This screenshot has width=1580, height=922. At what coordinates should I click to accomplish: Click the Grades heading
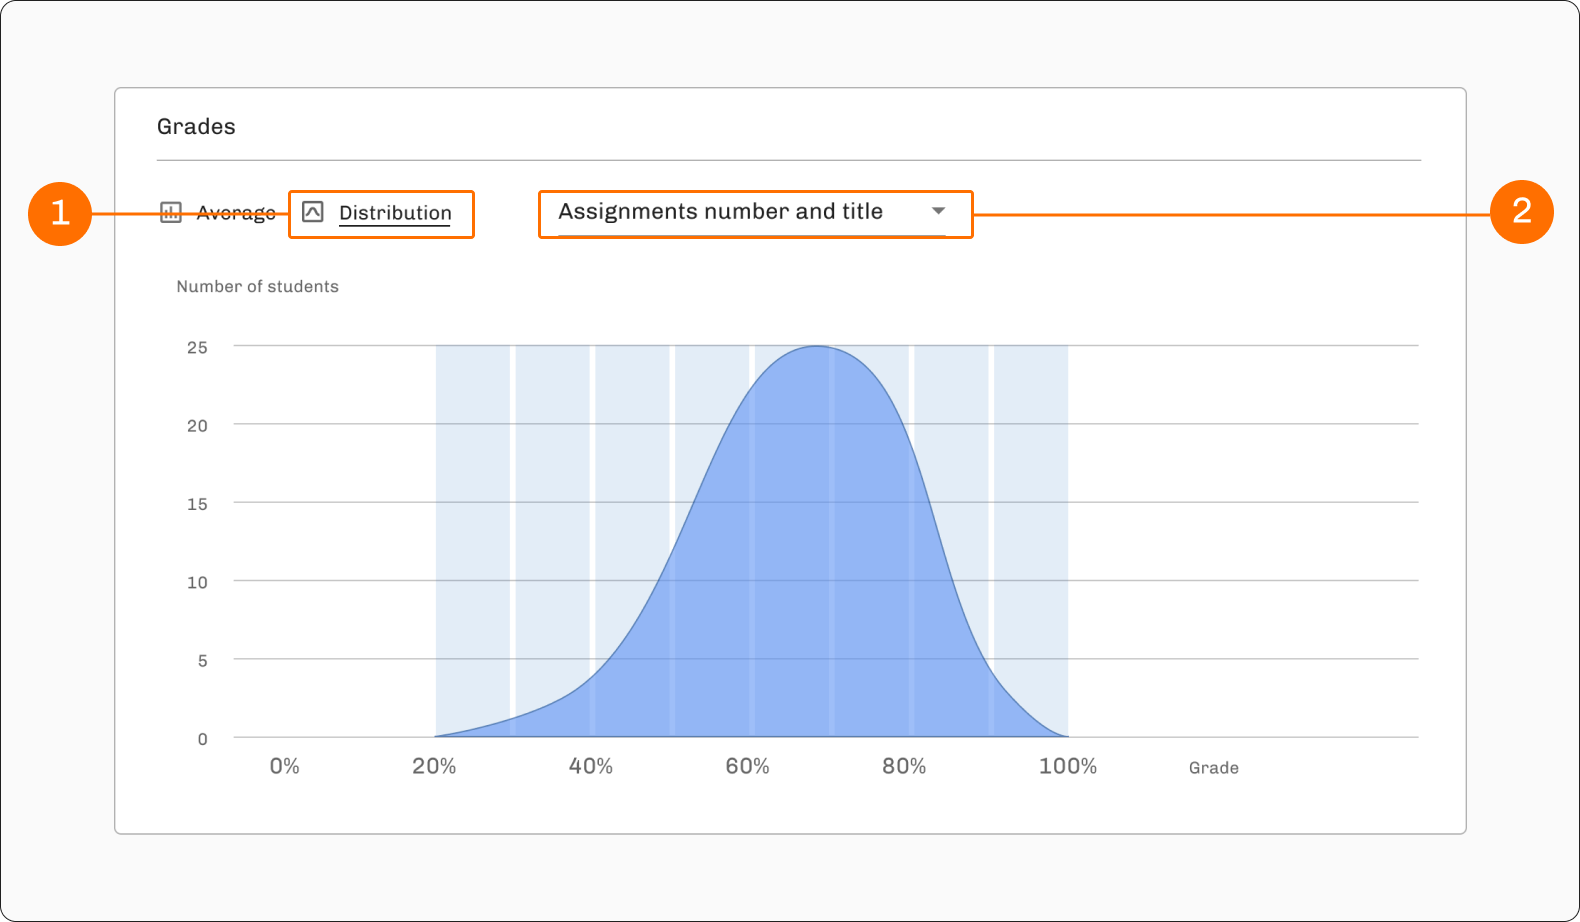pos(196,127)
